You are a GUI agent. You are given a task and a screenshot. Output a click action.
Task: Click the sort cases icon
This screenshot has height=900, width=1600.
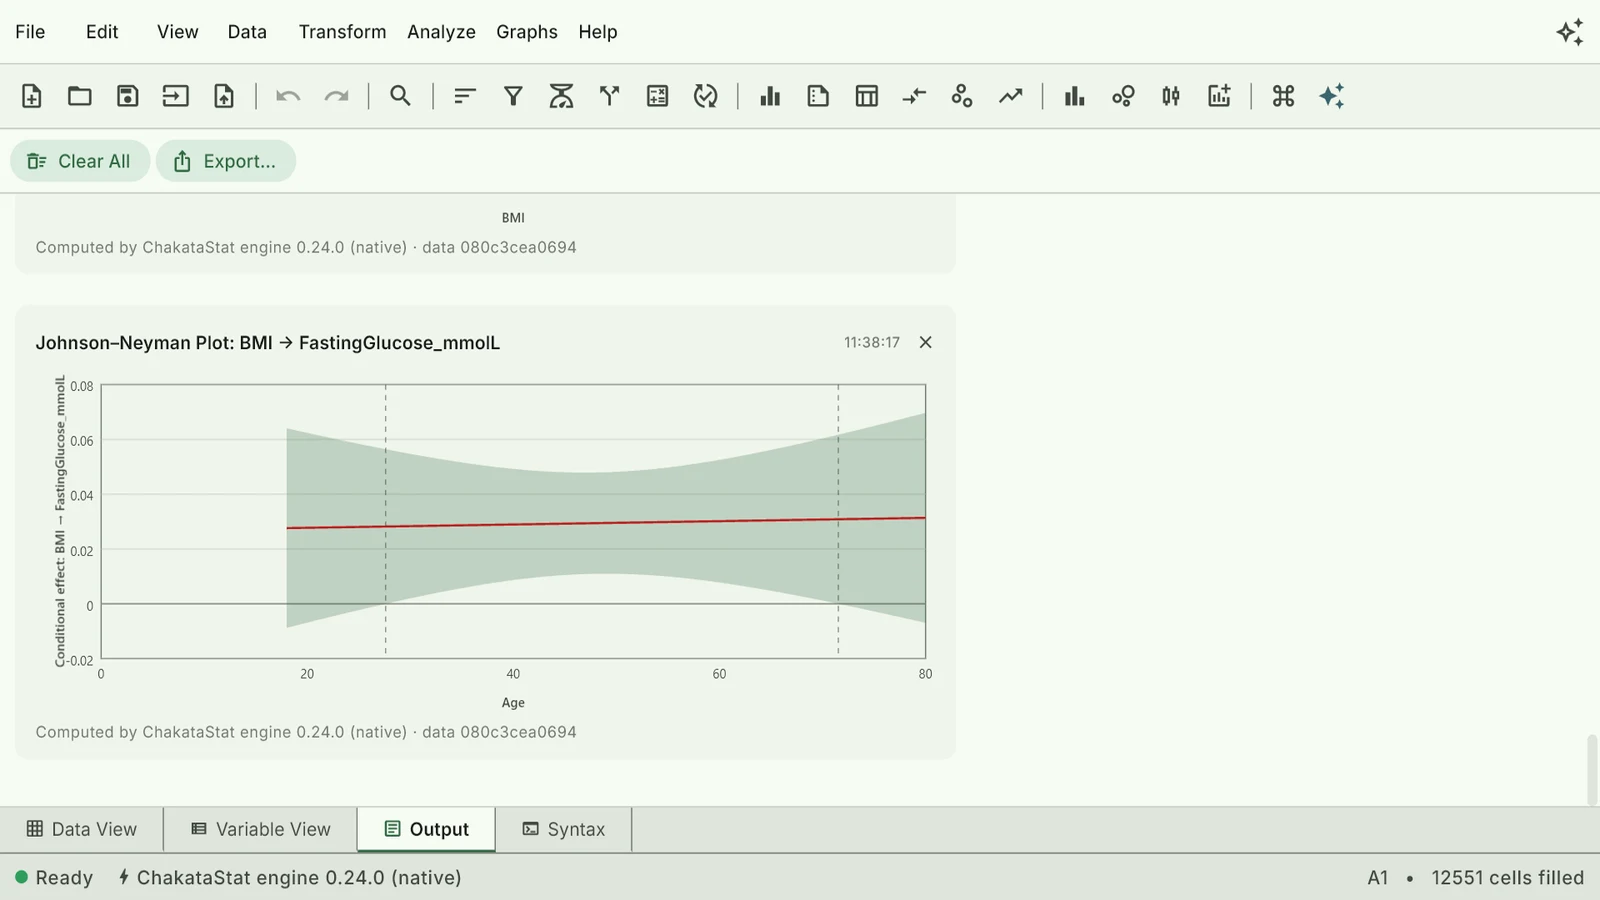coord(465,96)
